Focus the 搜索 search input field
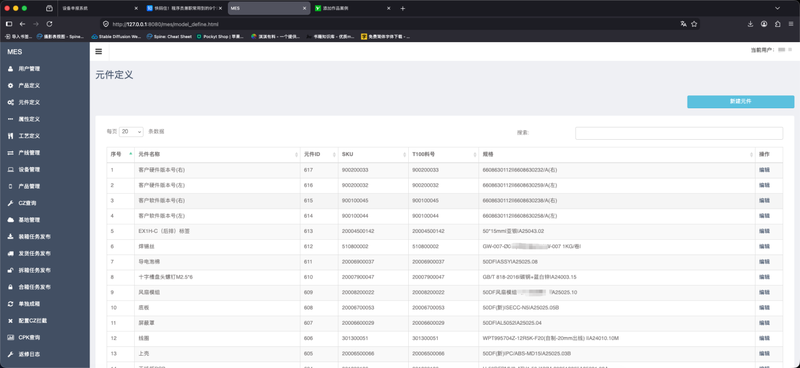The height and width of the screenshot is (368, 800). pos(679,133)
